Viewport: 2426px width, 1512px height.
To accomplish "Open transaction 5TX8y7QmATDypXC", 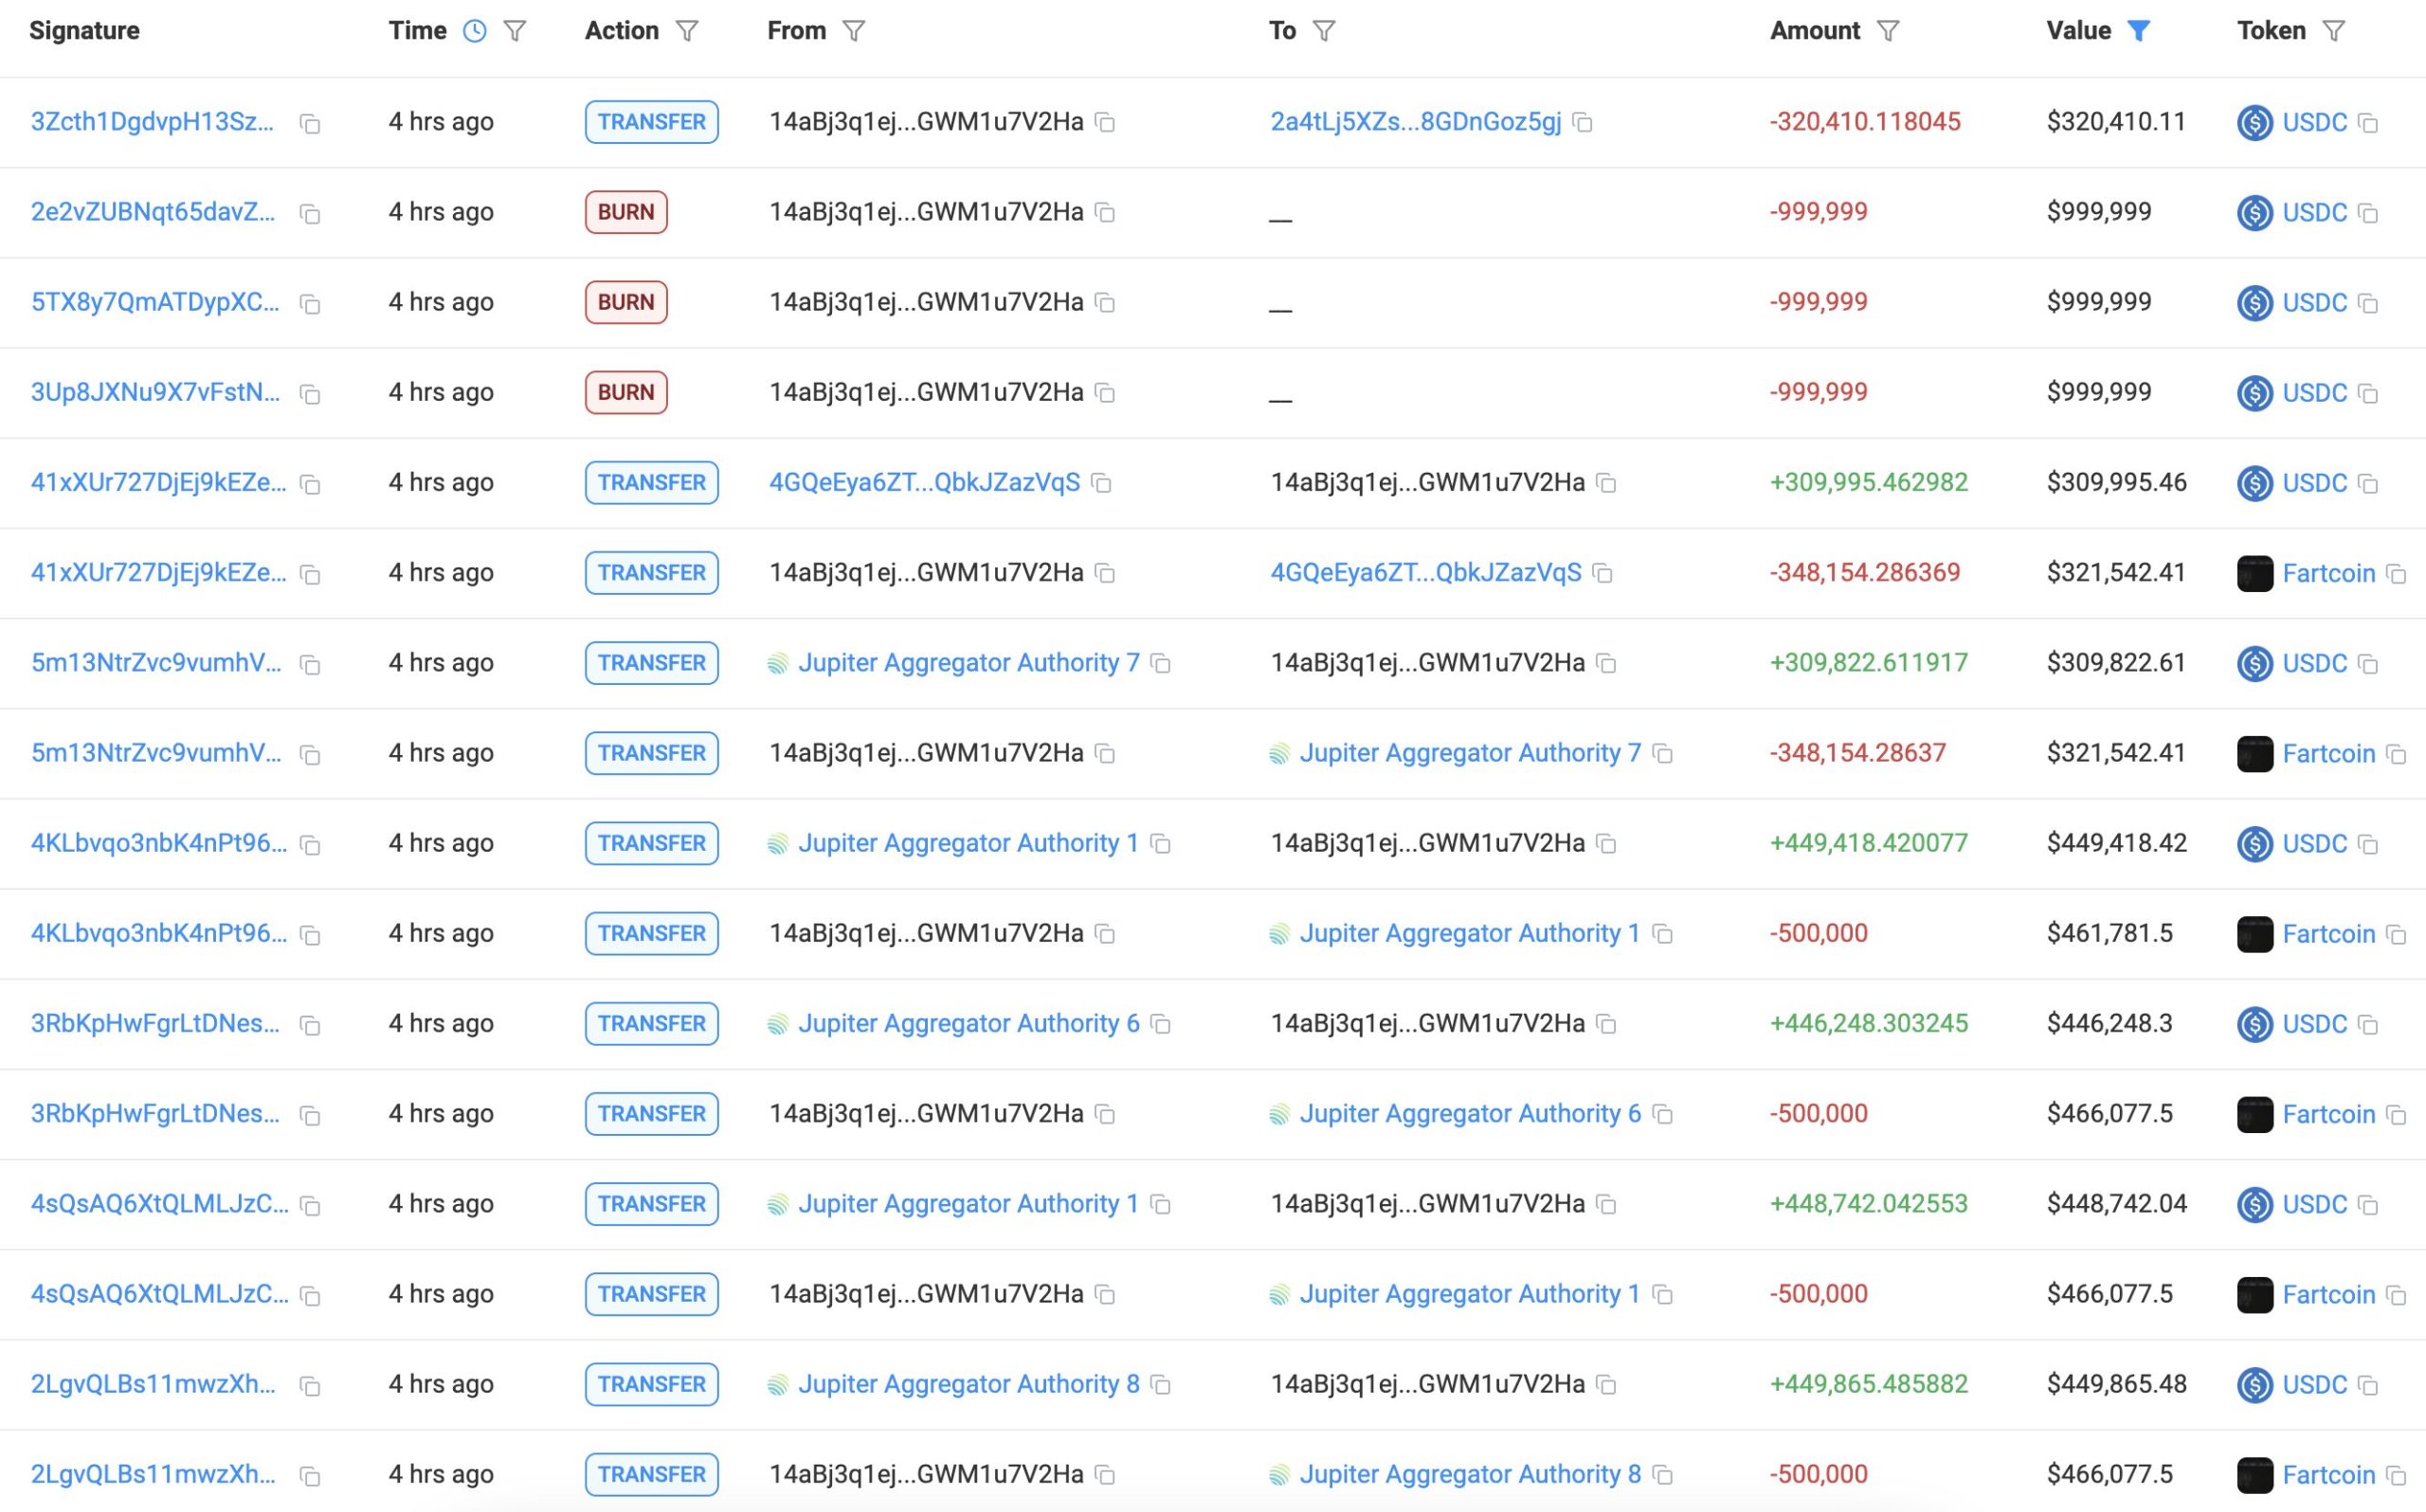I will click(x=155, y=302).
